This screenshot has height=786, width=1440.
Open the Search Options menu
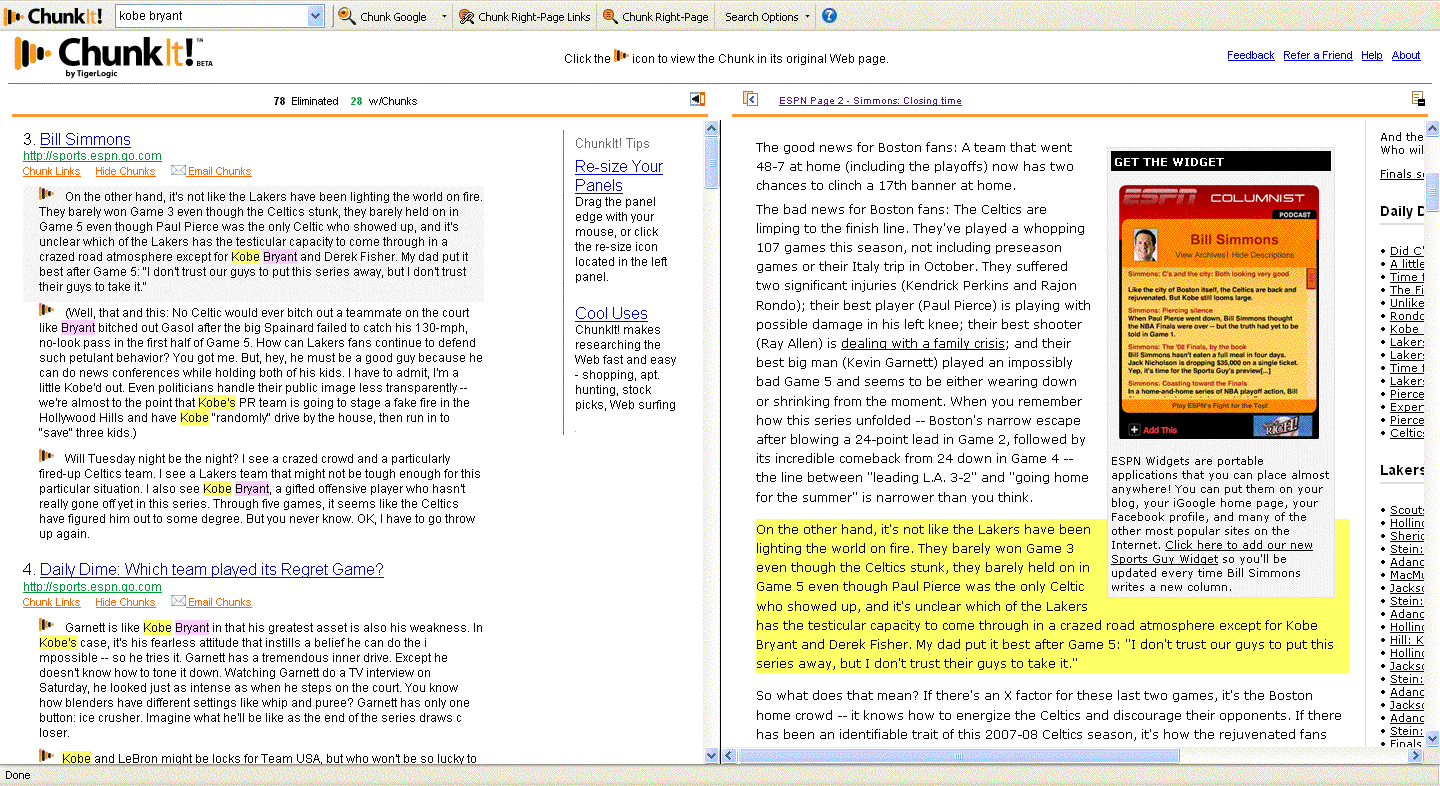768,17
